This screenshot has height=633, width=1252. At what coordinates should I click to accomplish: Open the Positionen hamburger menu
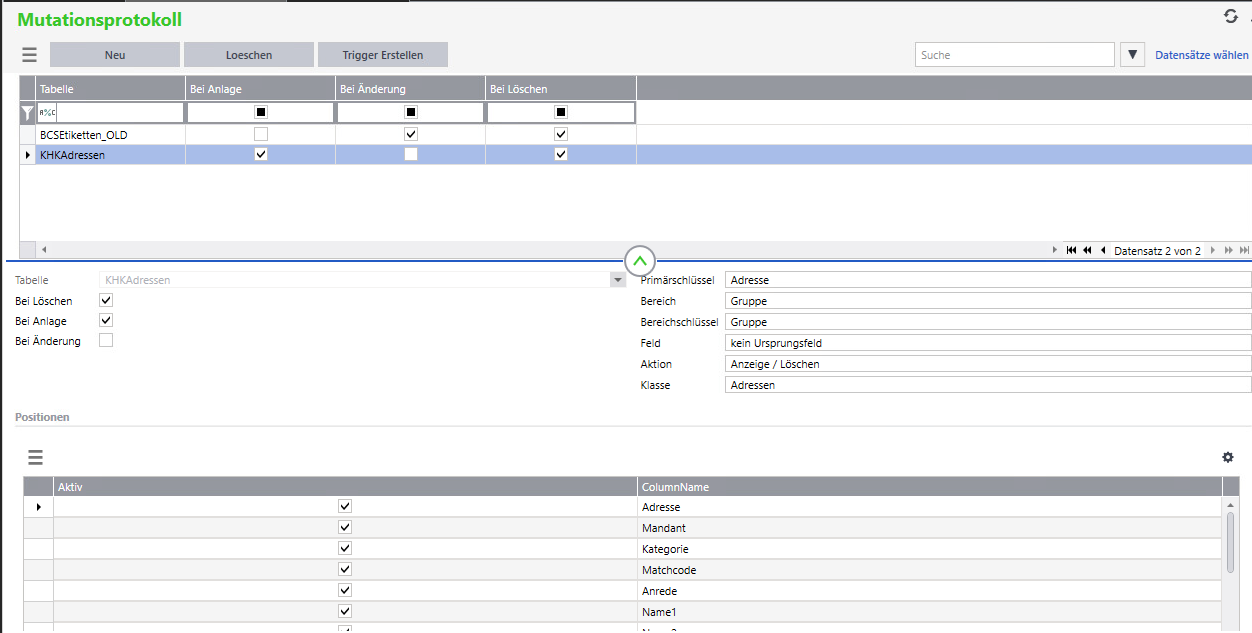pos(35,458)
